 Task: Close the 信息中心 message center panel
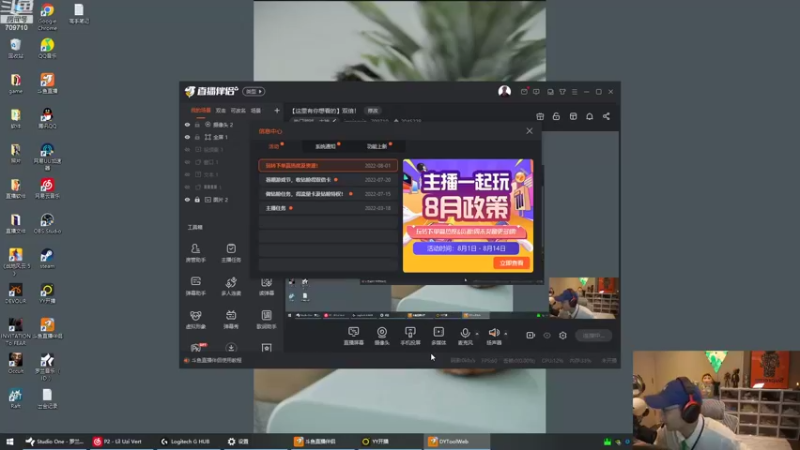click(x=529, y=131)
